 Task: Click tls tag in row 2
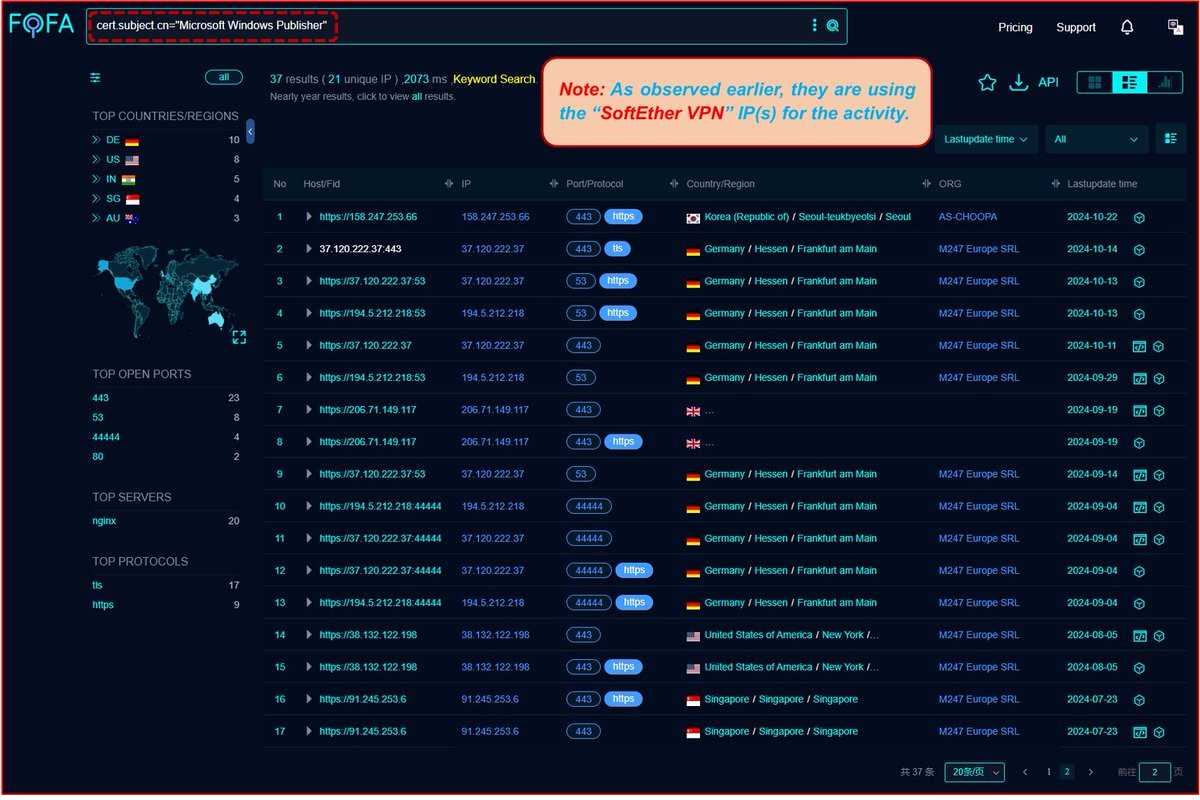[x=617, y=249]
